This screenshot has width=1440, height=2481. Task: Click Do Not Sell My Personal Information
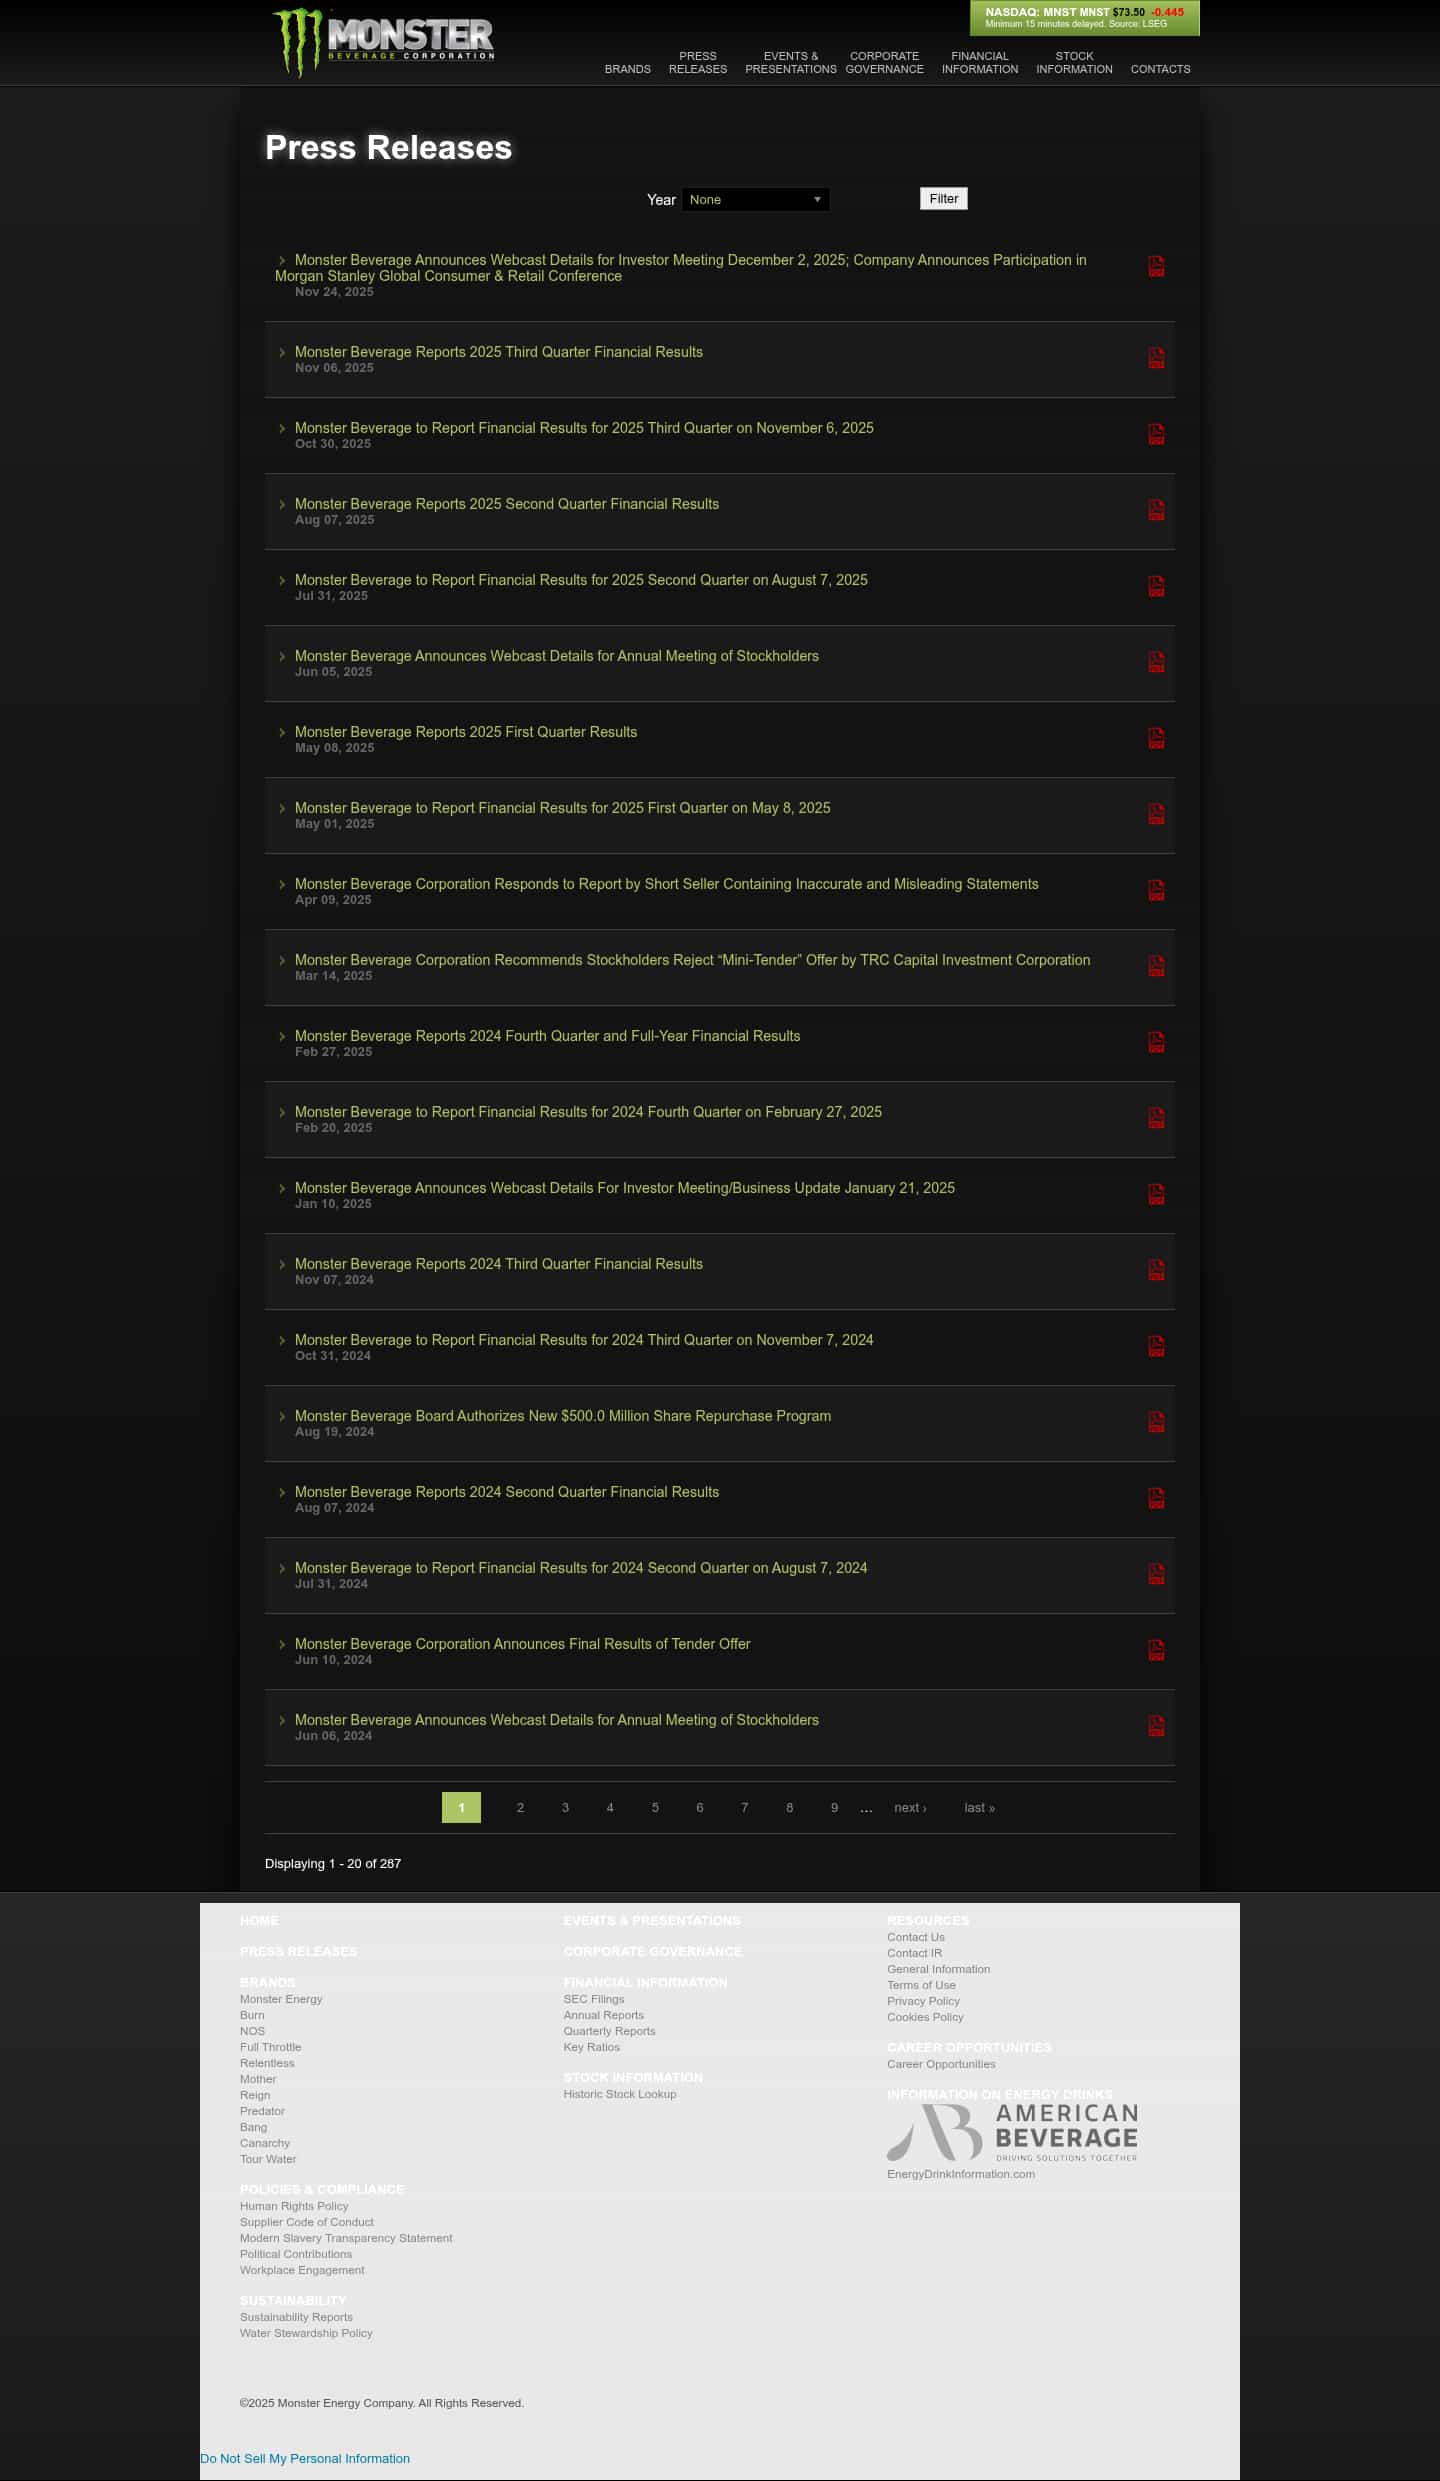click(x=305, y=2458)
